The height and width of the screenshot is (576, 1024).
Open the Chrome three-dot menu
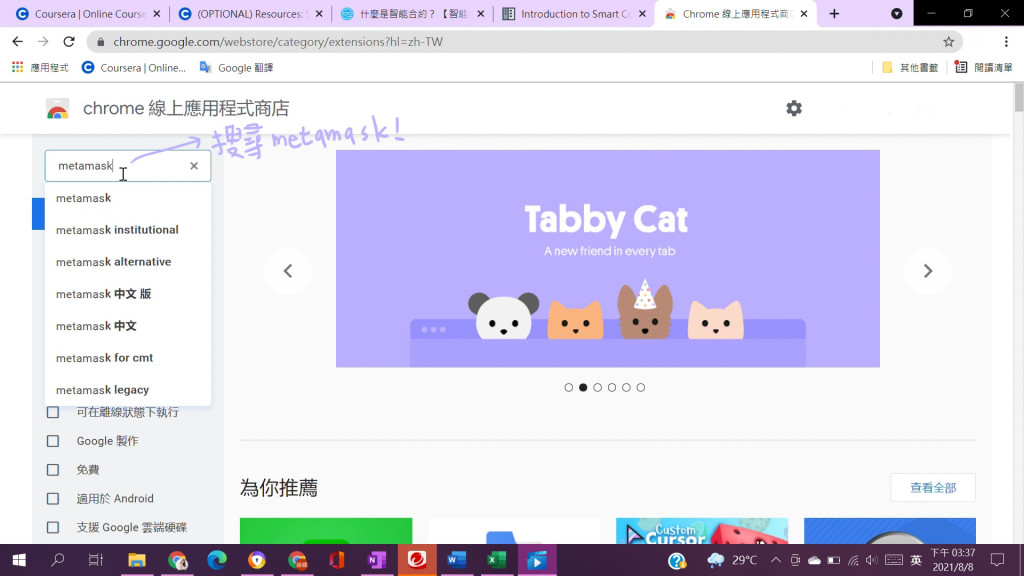click(x=1006, y=42)
